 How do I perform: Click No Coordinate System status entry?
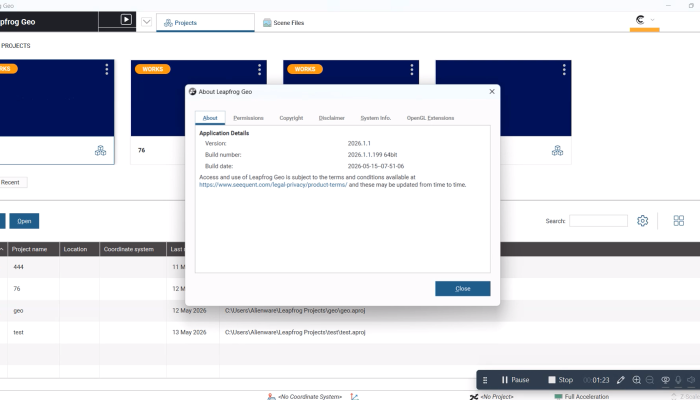point(305,396)
